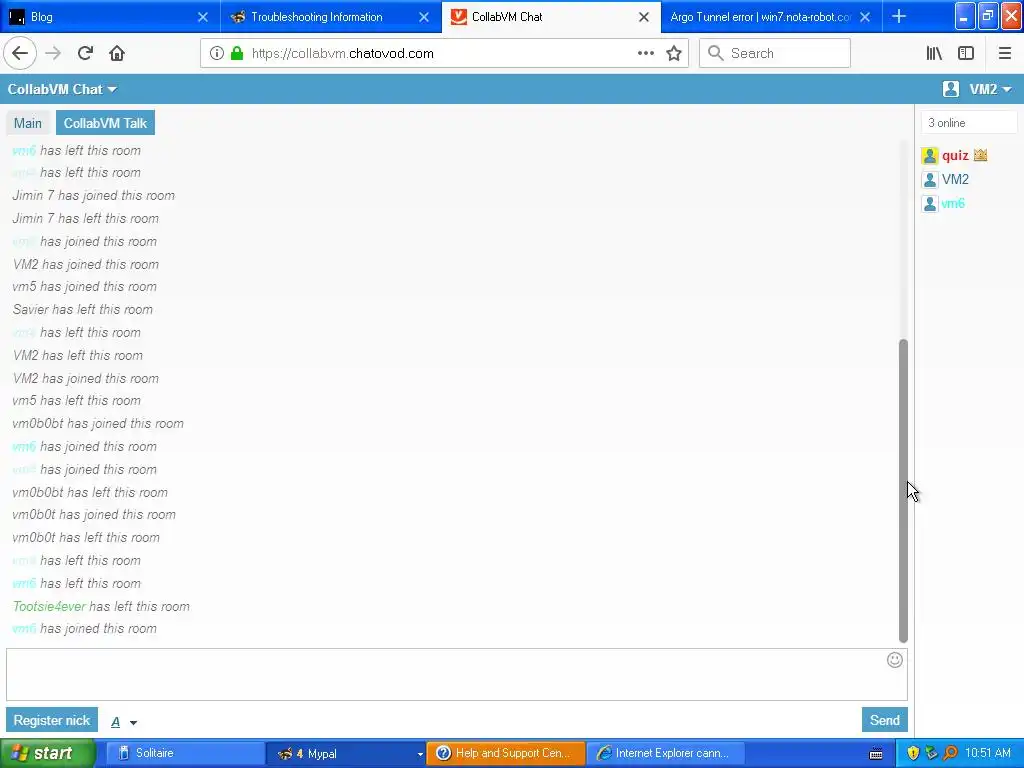Click vm6 username in online list
This screenshot has height=768, width=1024.
coord(953,204)
